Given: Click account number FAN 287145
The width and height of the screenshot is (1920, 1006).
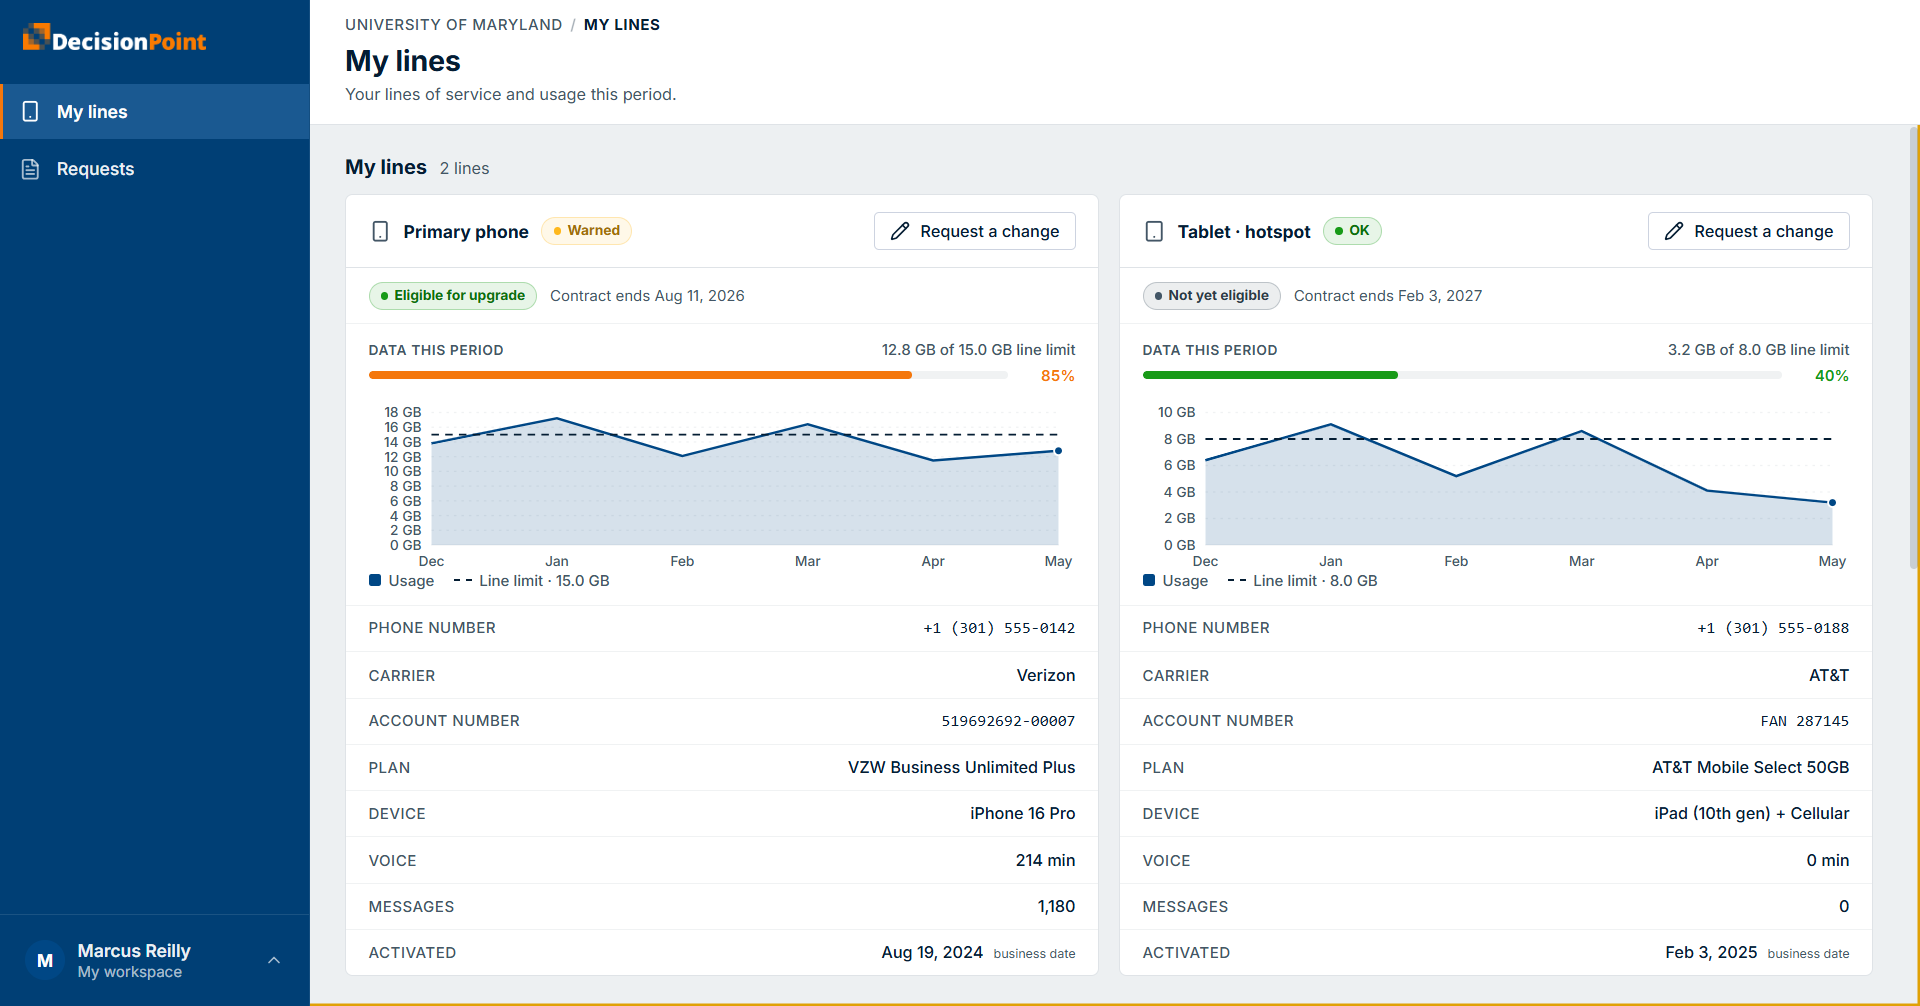Looking at the screenshot, I should [1805, 721].
